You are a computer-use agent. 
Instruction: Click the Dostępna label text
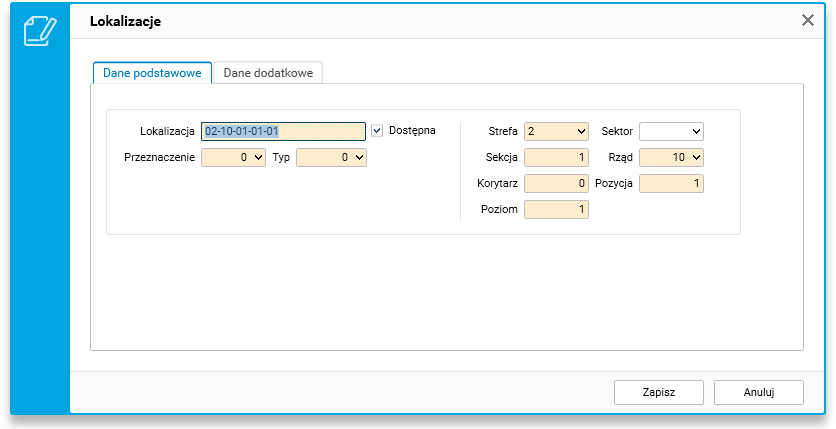pyautogui.click(x=412, y=130)
